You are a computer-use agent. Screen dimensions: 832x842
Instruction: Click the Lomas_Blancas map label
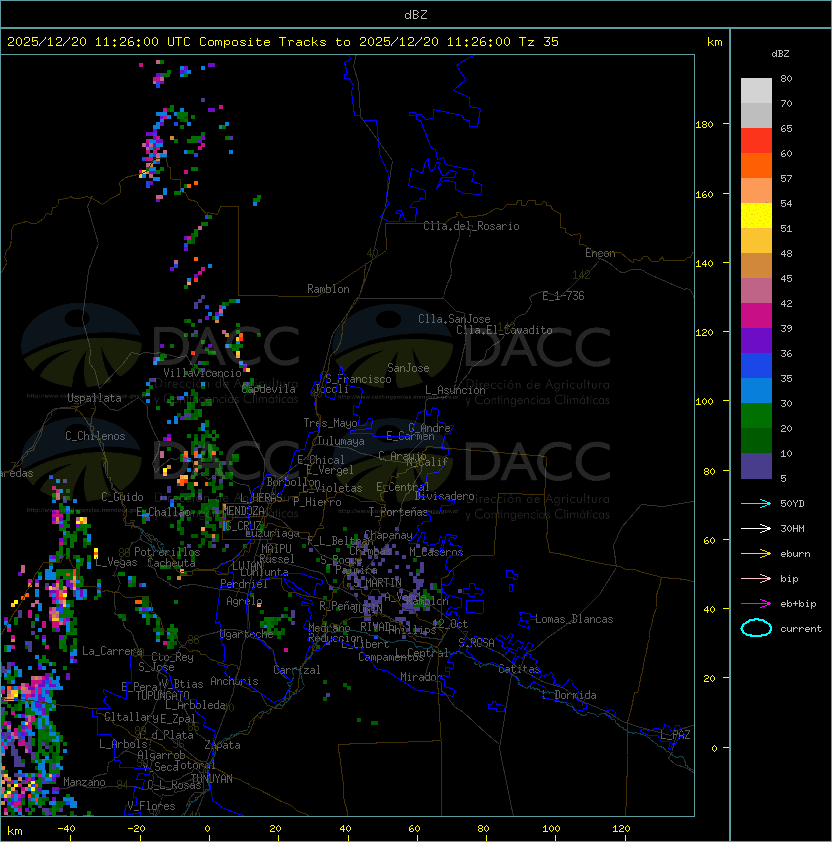(574, 619)
